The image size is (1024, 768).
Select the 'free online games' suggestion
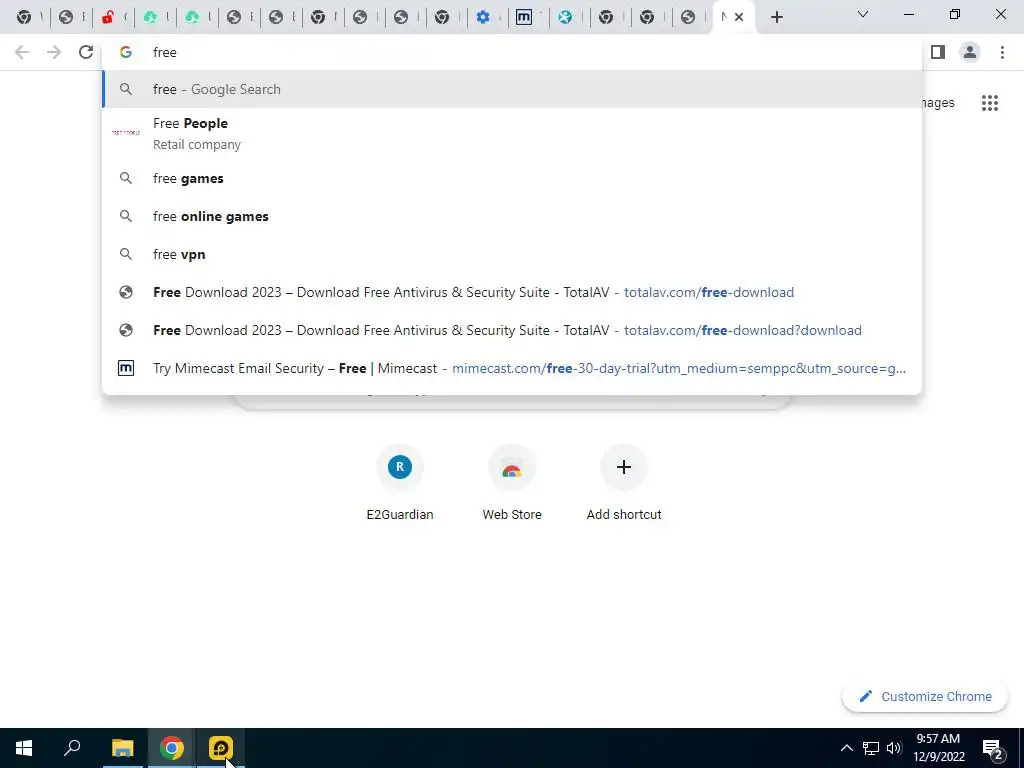pos(512,216)
